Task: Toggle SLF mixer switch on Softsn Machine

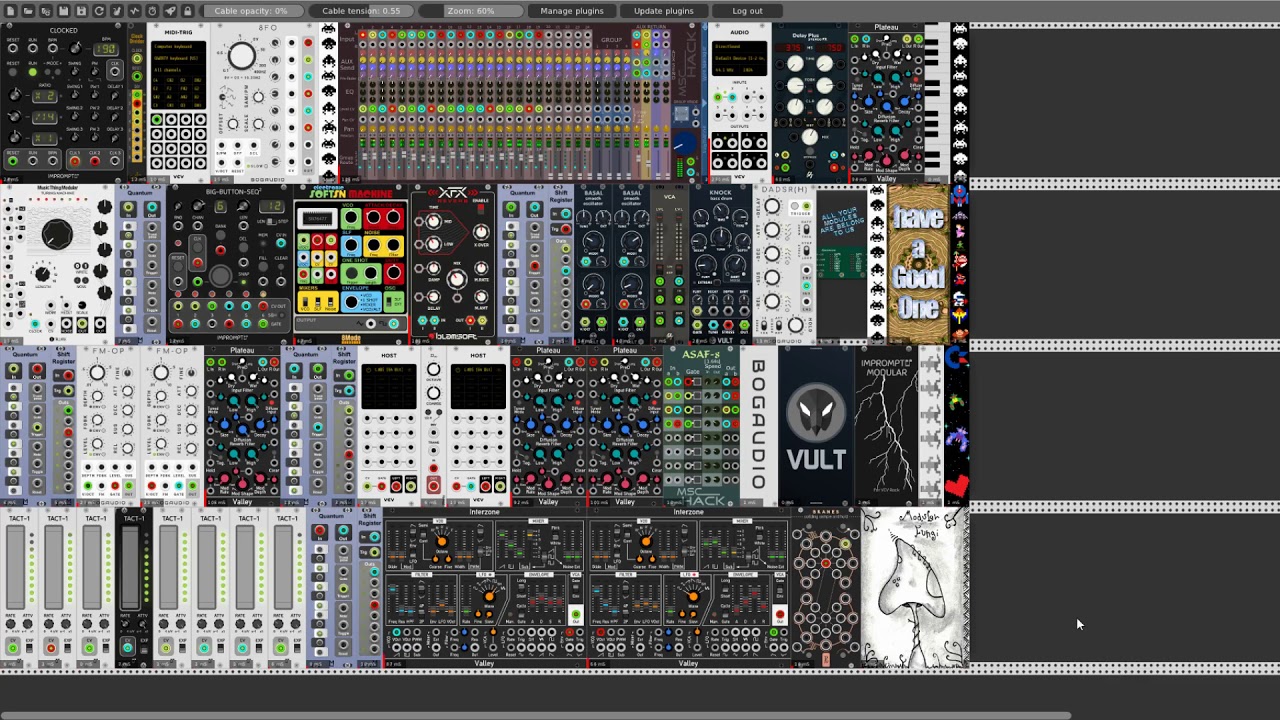Action: tap(318, 302)
